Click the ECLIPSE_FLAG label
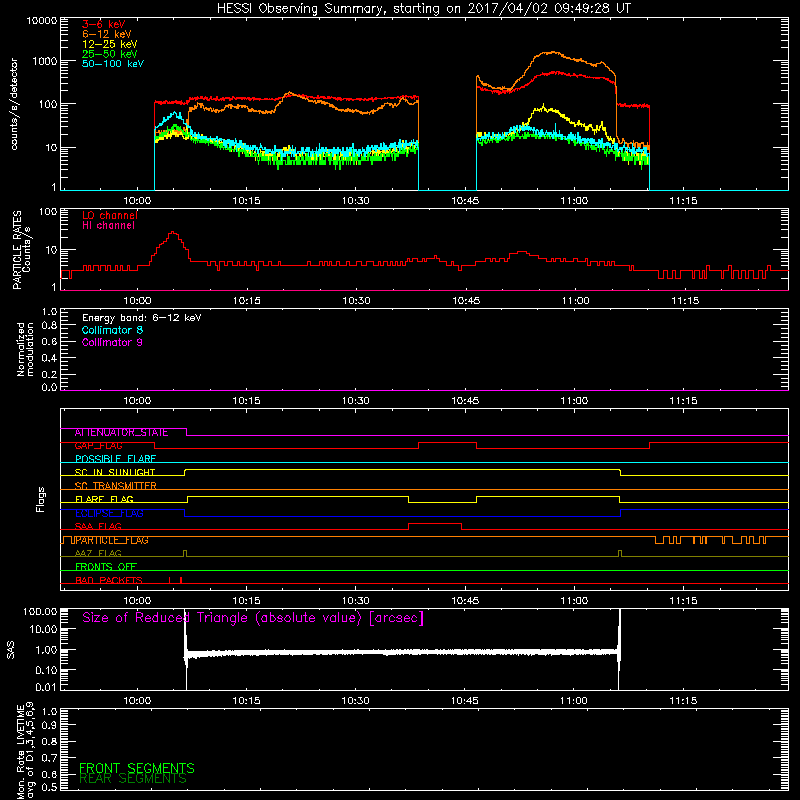 109,513
